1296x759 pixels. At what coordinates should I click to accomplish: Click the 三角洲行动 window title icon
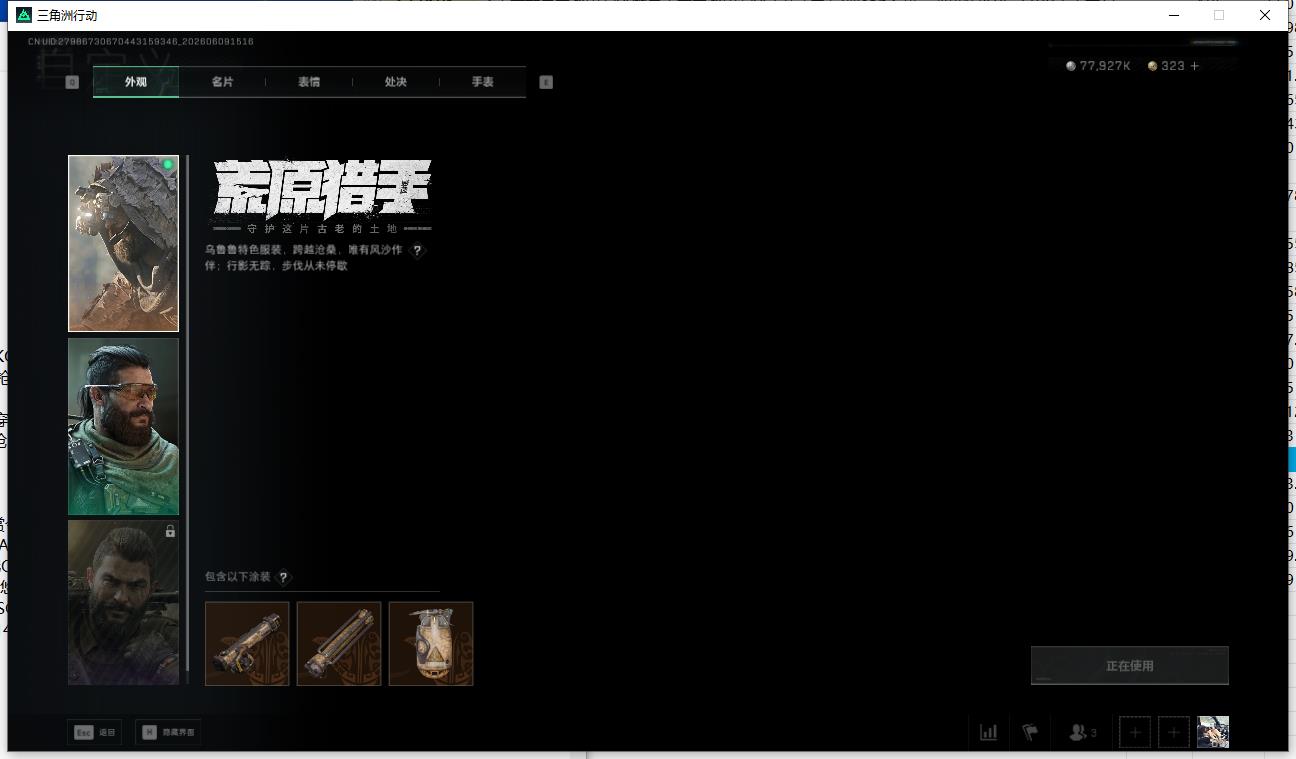pyautogui.click(x=24, y=15)
